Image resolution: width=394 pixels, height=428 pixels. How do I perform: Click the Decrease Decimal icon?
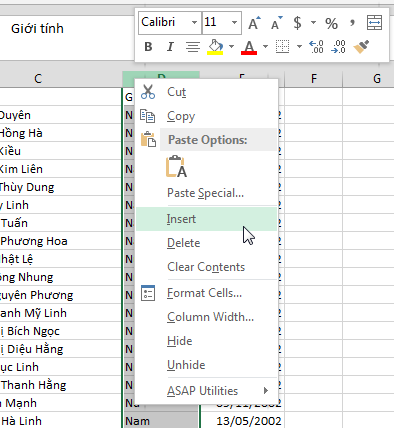click(x=338, y=47)
